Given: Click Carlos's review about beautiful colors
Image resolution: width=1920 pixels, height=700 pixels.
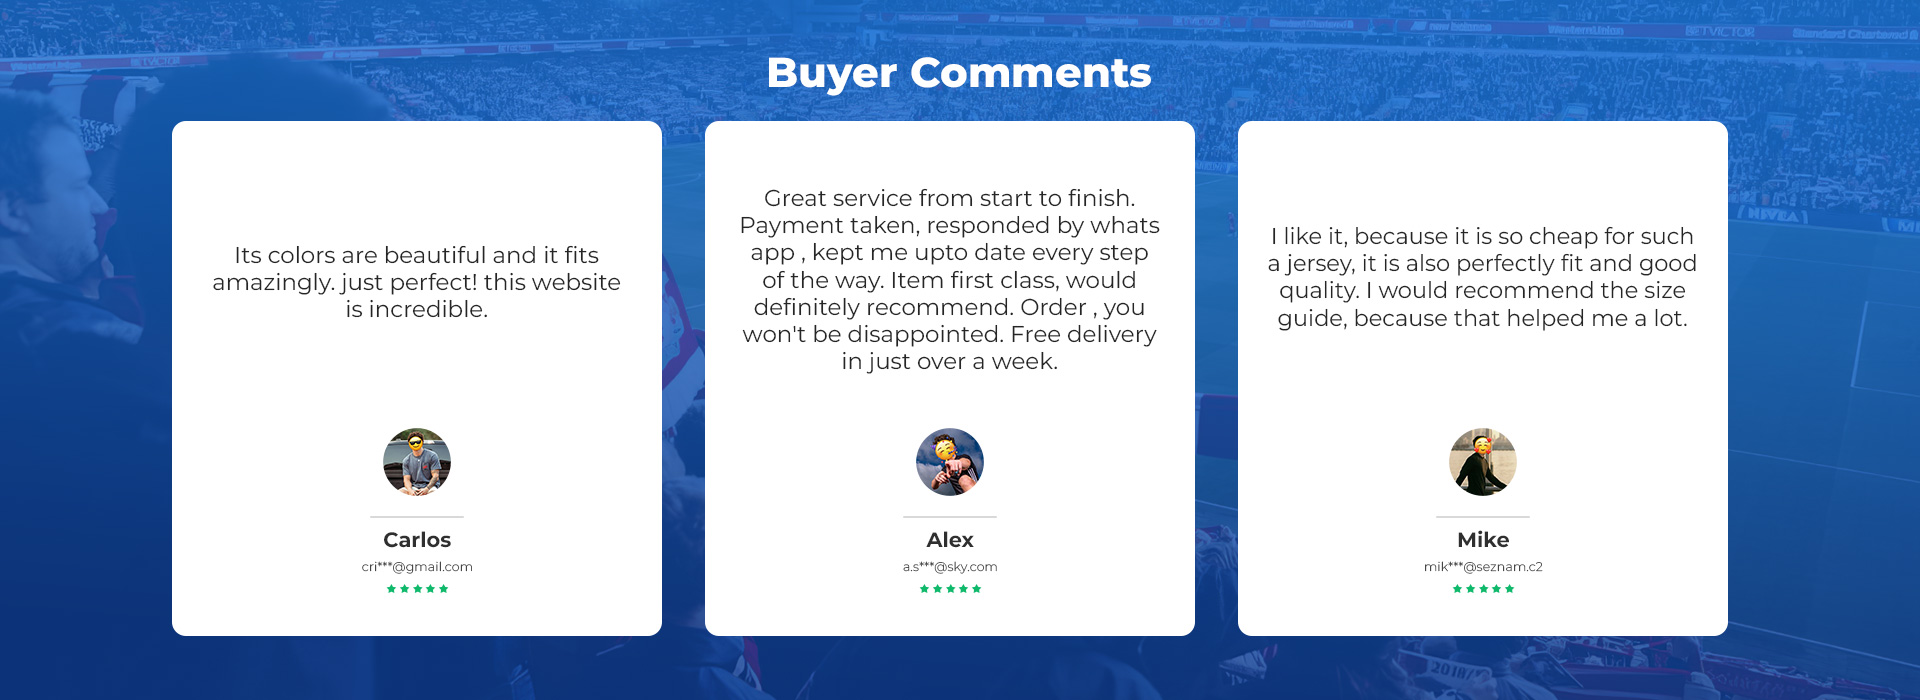Looking at the screenshot, I should coord(417,282).
